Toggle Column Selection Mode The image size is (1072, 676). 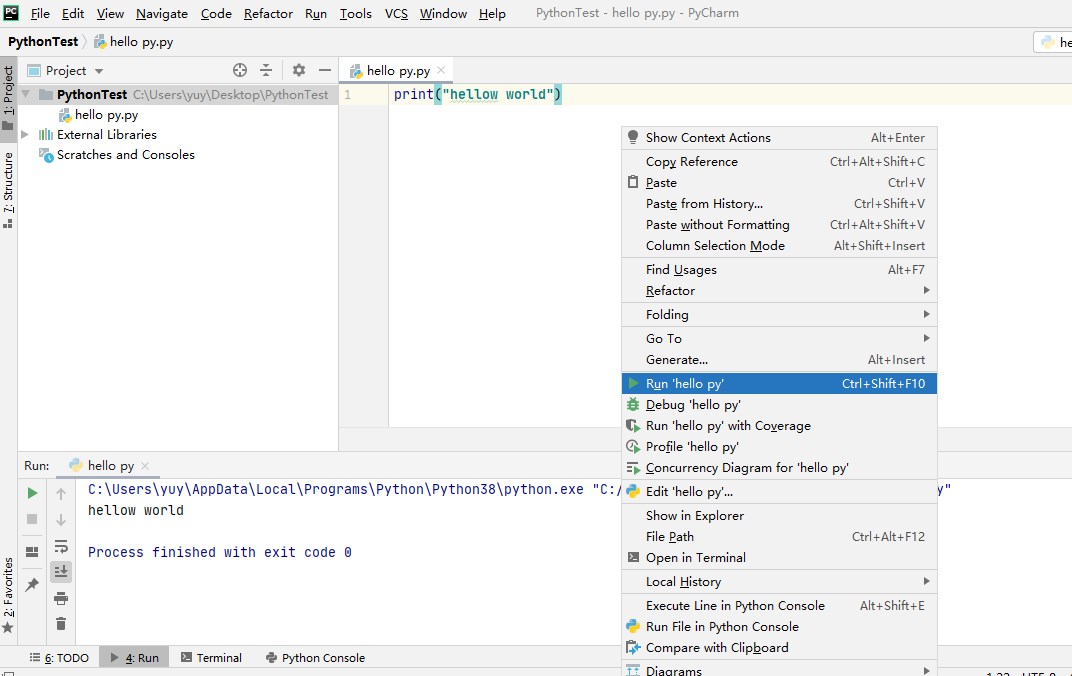(x=779, y=245)
